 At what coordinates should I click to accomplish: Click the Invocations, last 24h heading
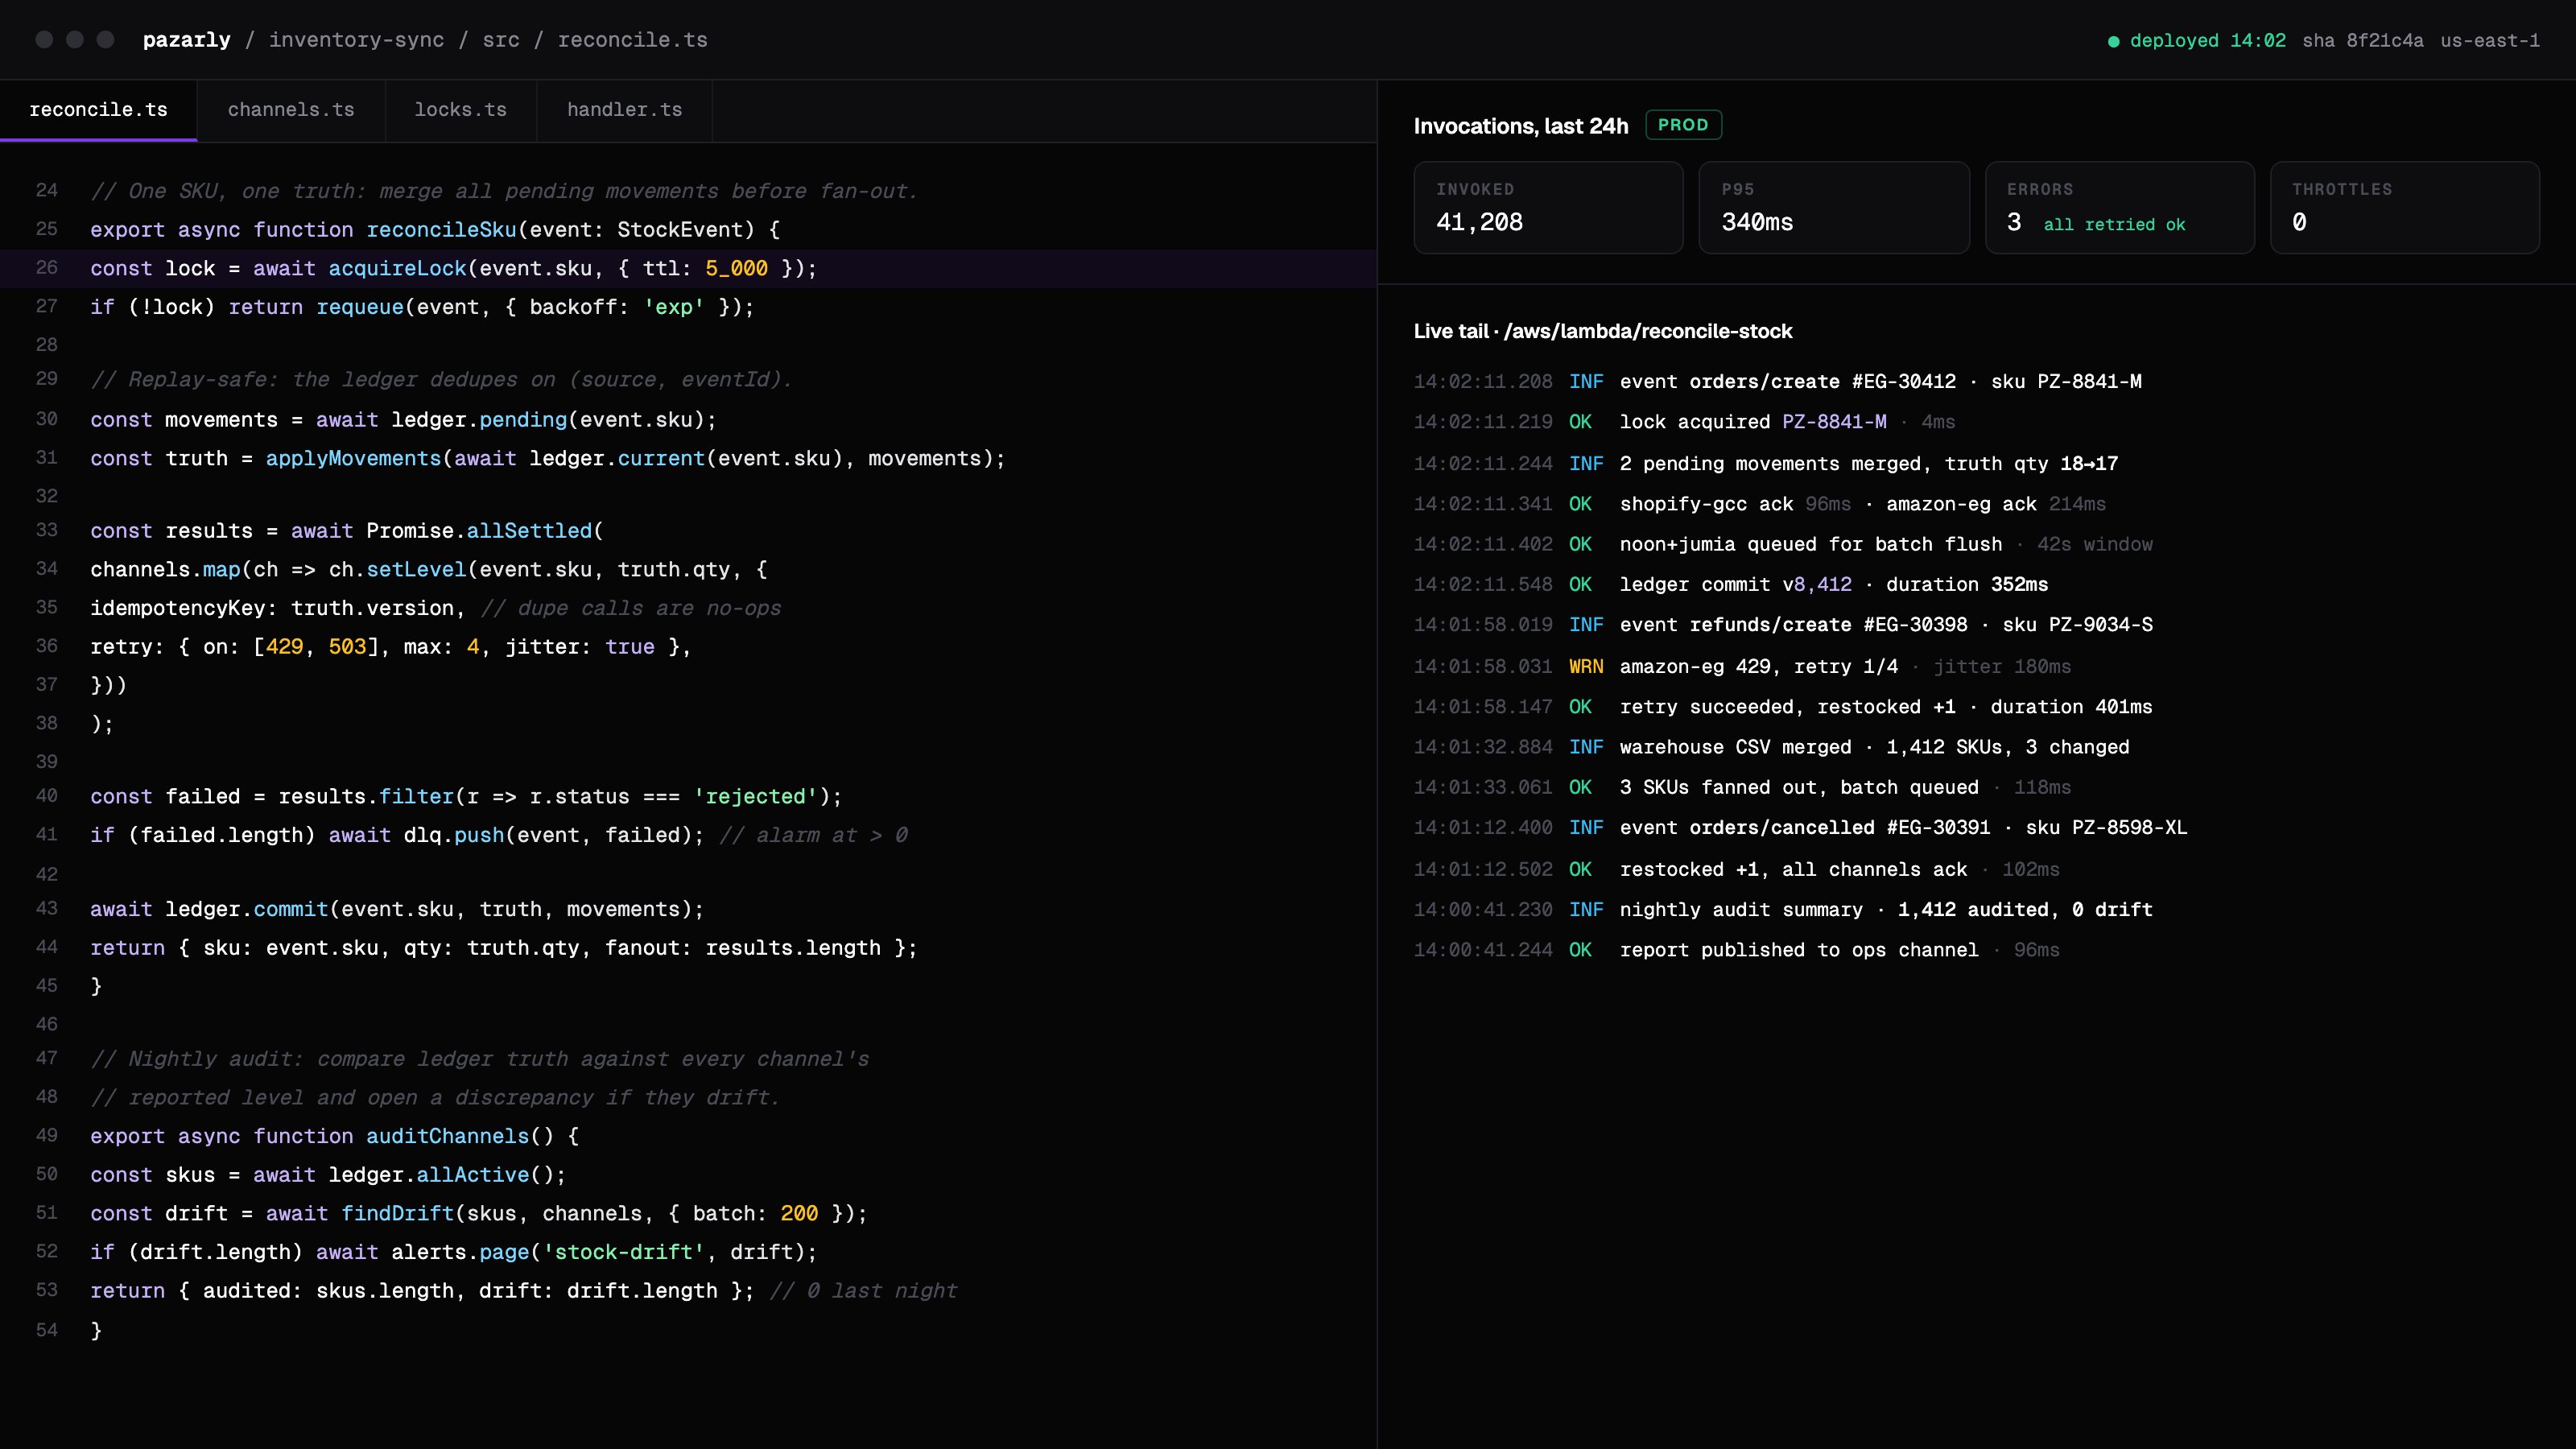[1521, 126]
